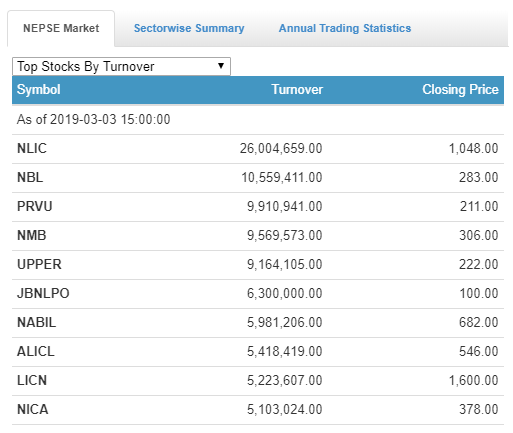Viewport: 513px width, 433px height.
Task: Select the NLIC stock symbol
Action: 32,148
